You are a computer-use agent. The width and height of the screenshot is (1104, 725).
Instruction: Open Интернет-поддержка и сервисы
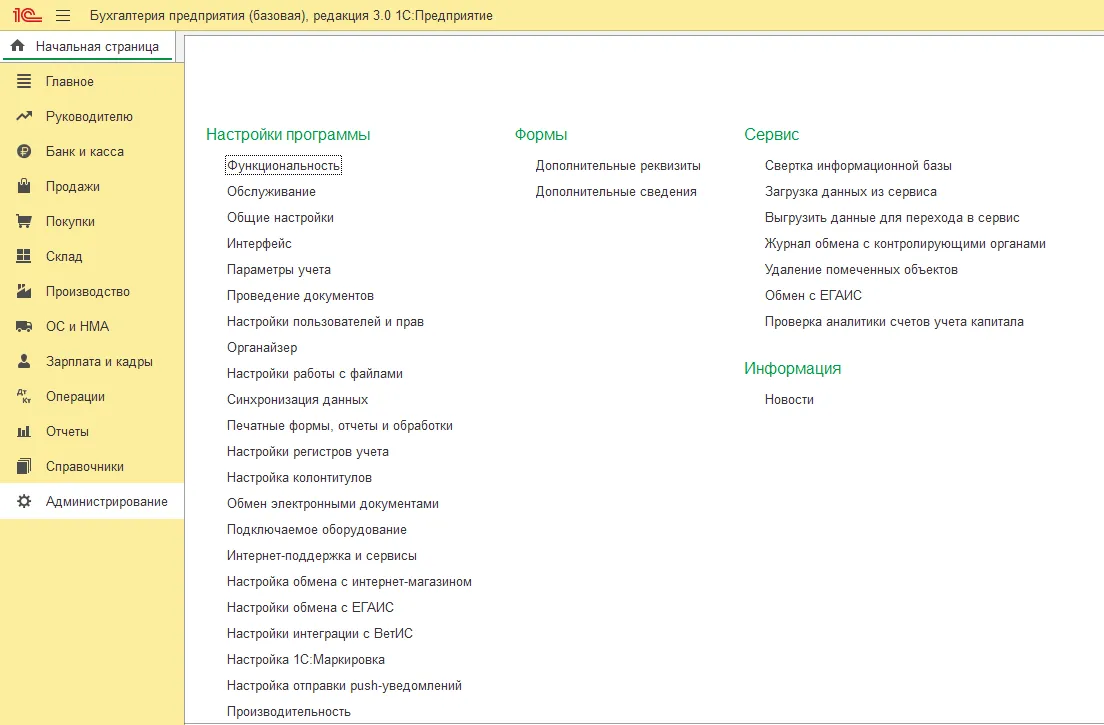pyautogui.click(x=322, y=556)
